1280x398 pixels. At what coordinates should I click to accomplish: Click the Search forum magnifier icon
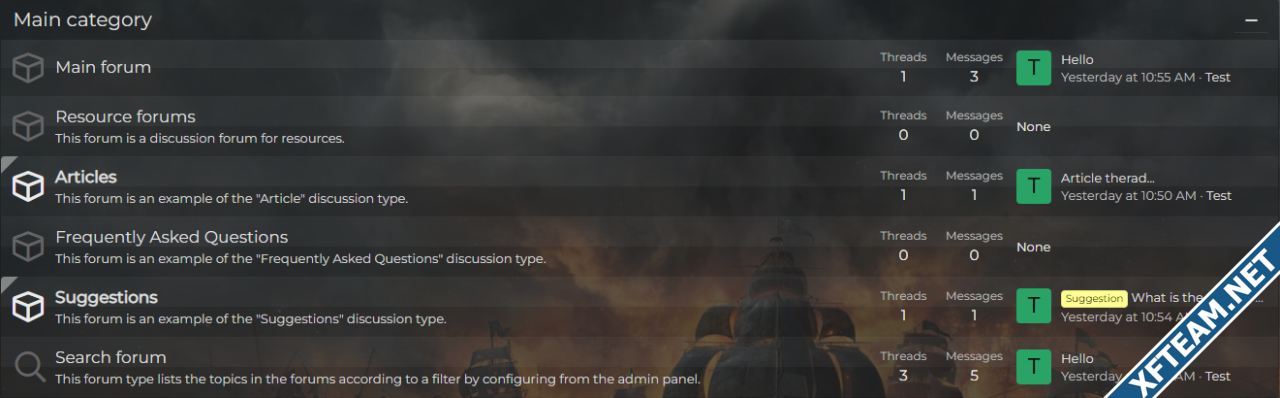(28, 367)
